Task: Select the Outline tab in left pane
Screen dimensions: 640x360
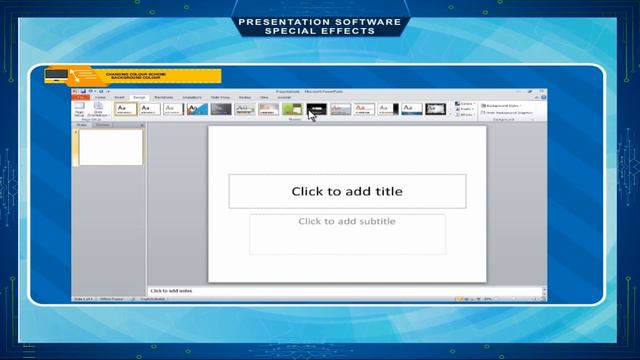Action: click(102, 125)
